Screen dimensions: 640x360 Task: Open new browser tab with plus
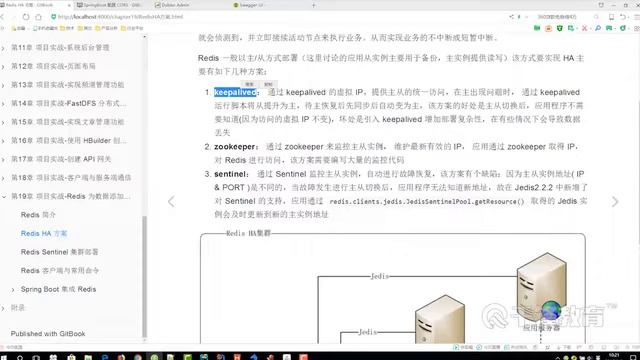[313, 5]
